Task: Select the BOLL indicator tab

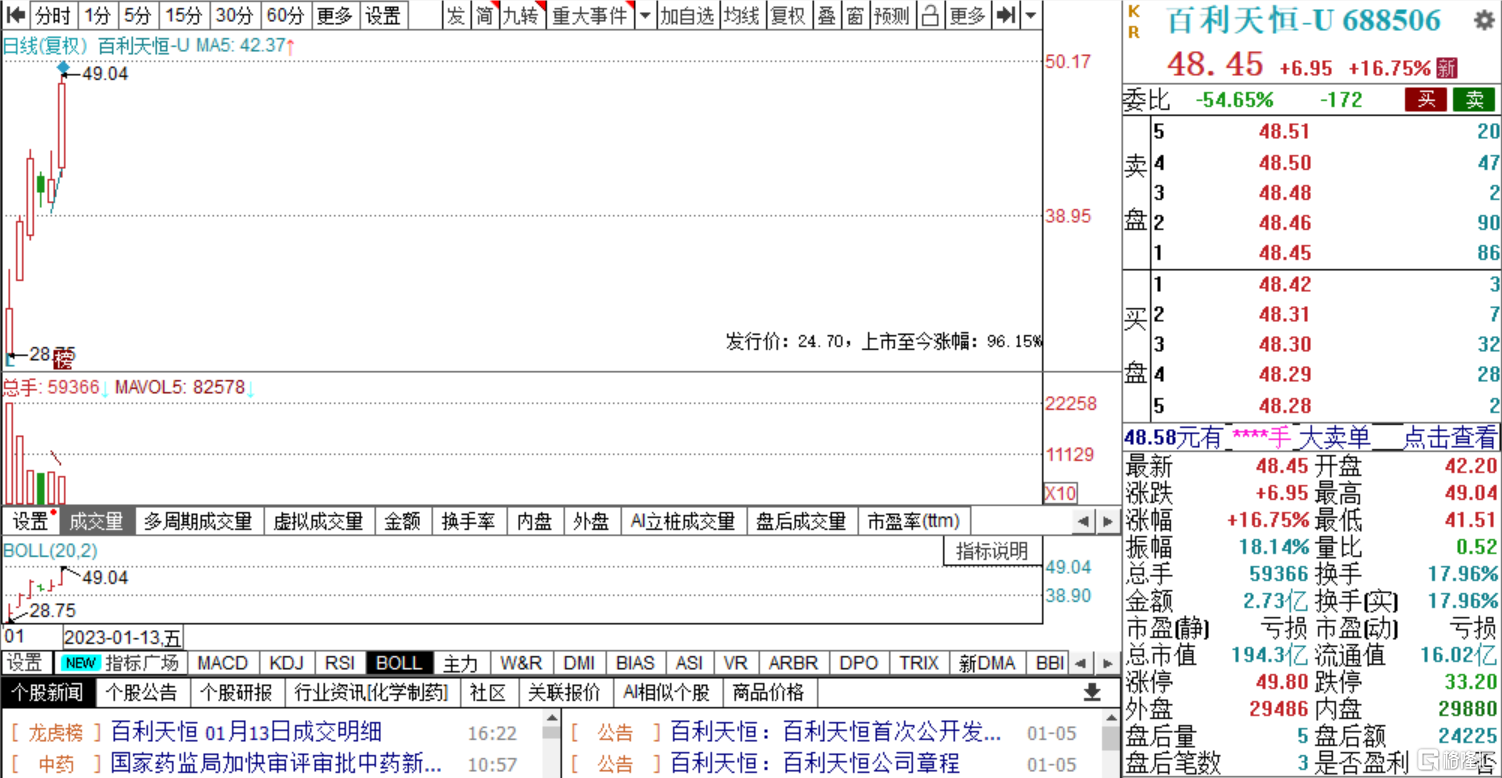Action: tap(399, 663)
